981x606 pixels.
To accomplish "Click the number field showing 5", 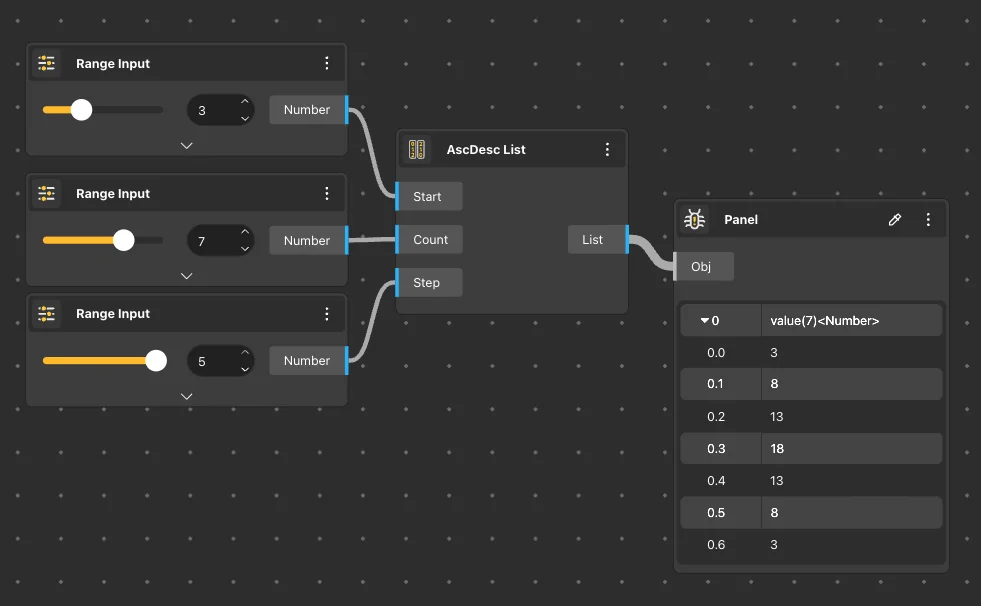I will click(210, 361).
